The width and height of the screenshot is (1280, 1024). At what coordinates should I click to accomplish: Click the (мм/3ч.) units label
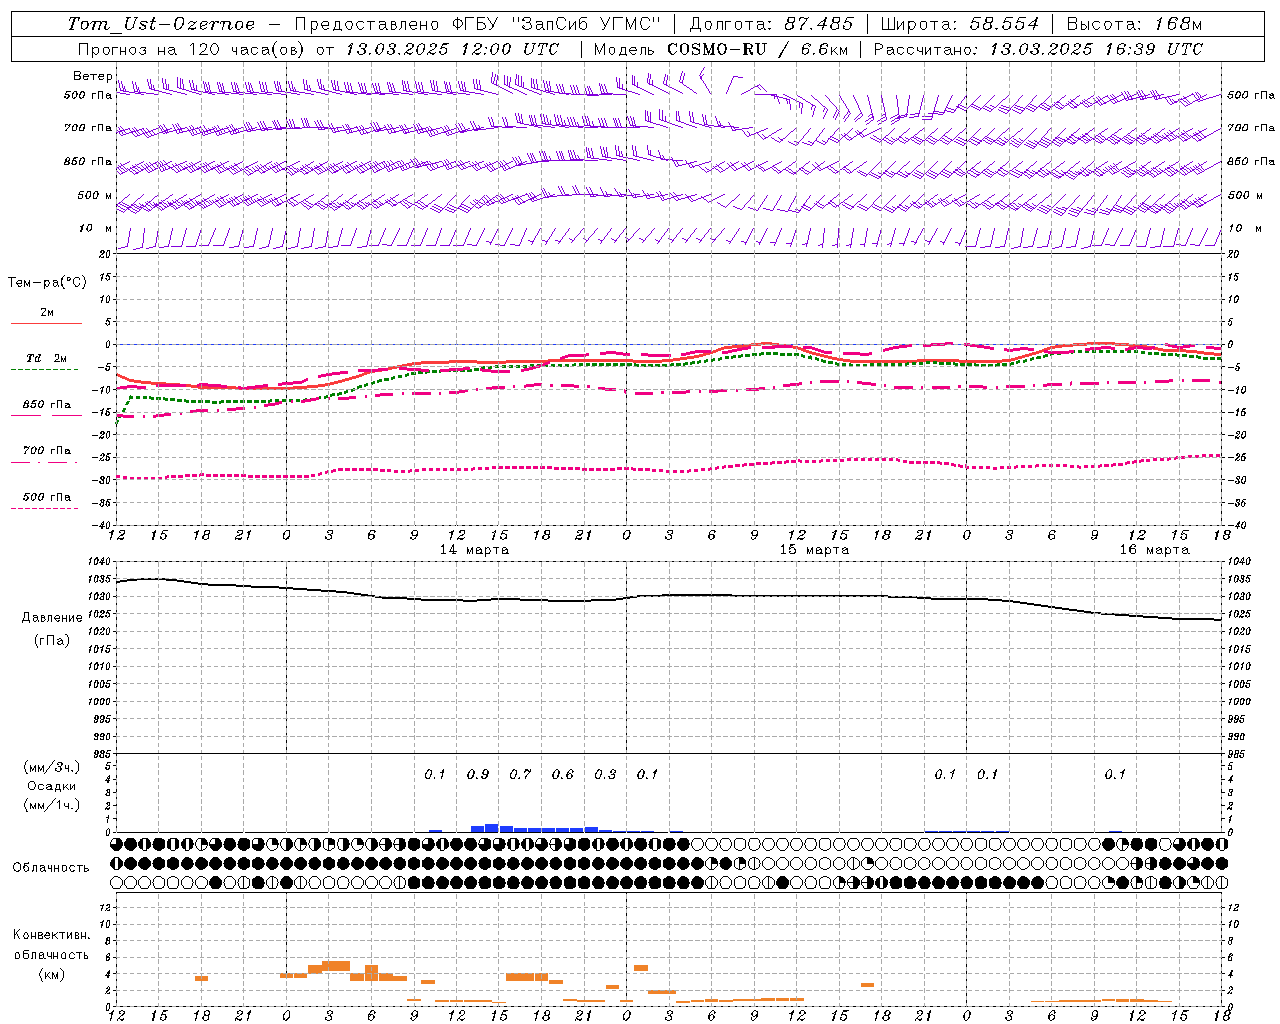pyautogui.click(x=52, y=767)
